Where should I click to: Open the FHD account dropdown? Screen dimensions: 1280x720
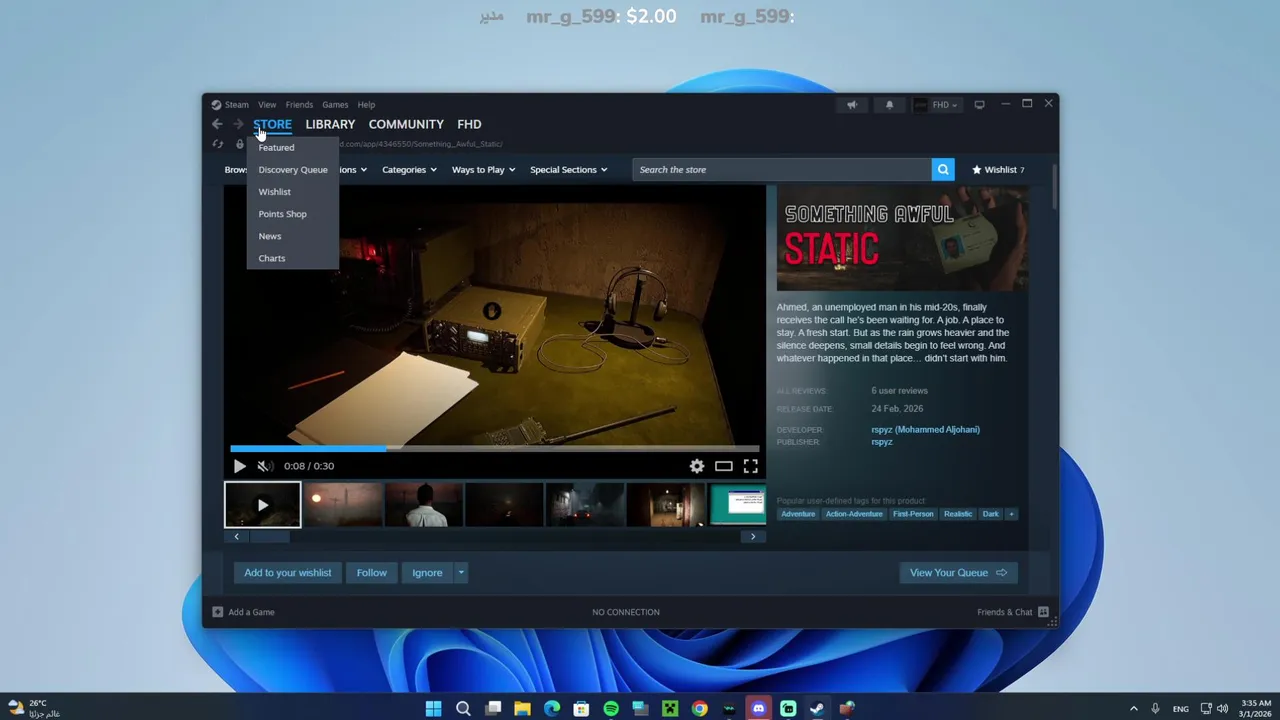pos(936,104)
